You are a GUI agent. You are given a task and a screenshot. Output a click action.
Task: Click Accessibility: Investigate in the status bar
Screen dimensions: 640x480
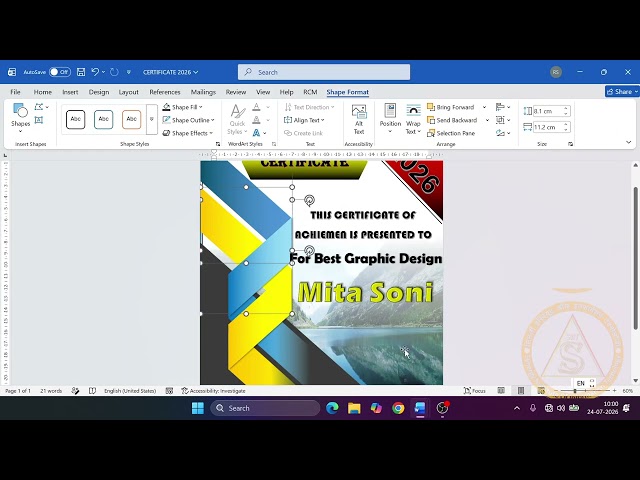(x=213, y=391)
